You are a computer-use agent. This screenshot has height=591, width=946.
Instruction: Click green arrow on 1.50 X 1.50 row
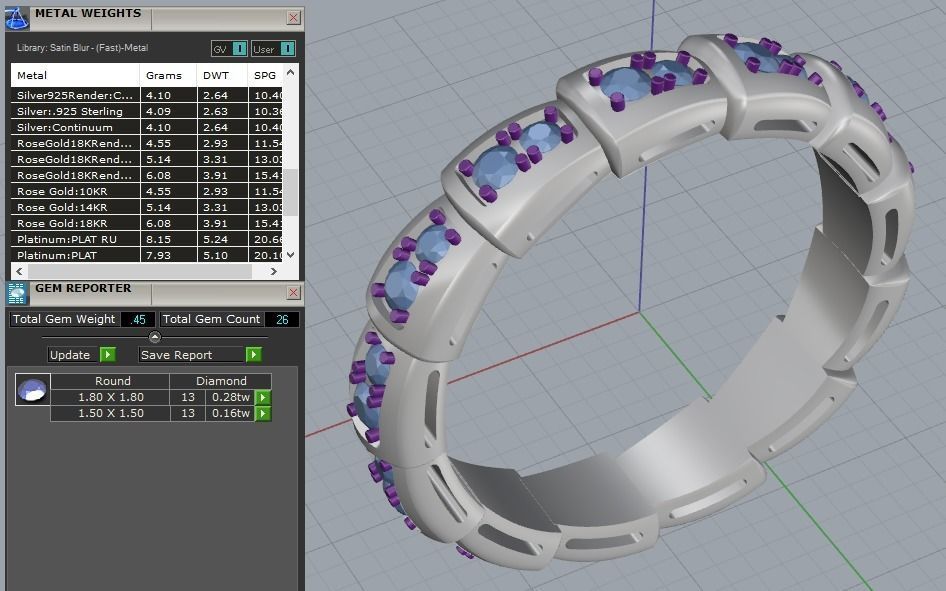point(262,414)
